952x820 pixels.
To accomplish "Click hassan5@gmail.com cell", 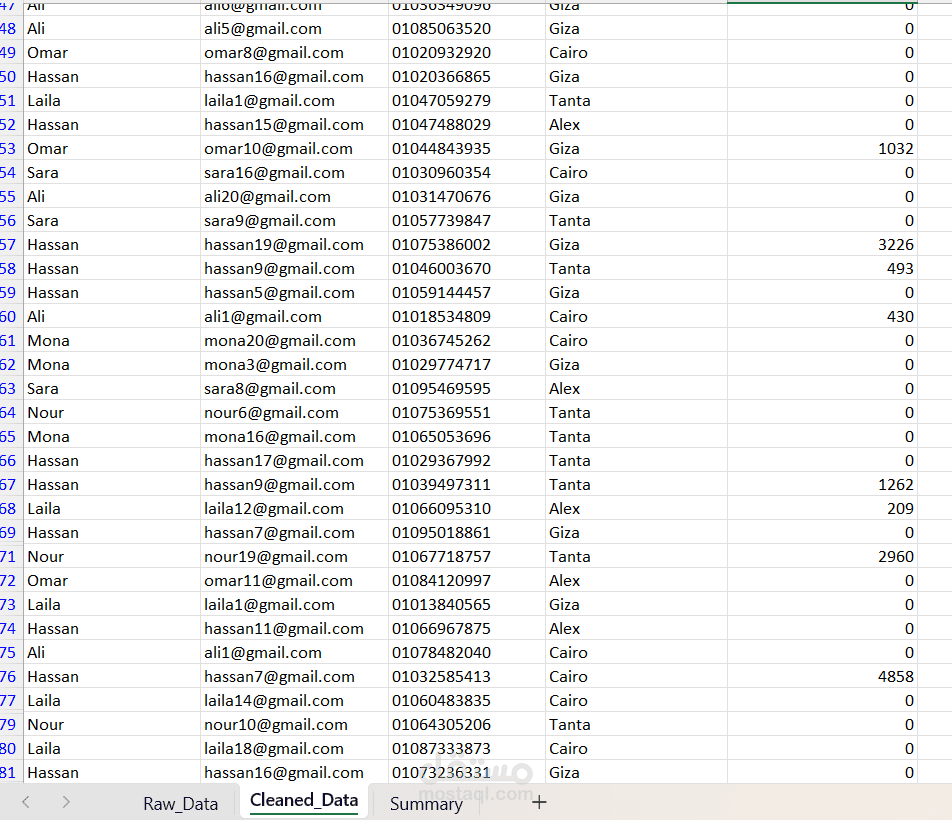I will (x=294, y=293).
